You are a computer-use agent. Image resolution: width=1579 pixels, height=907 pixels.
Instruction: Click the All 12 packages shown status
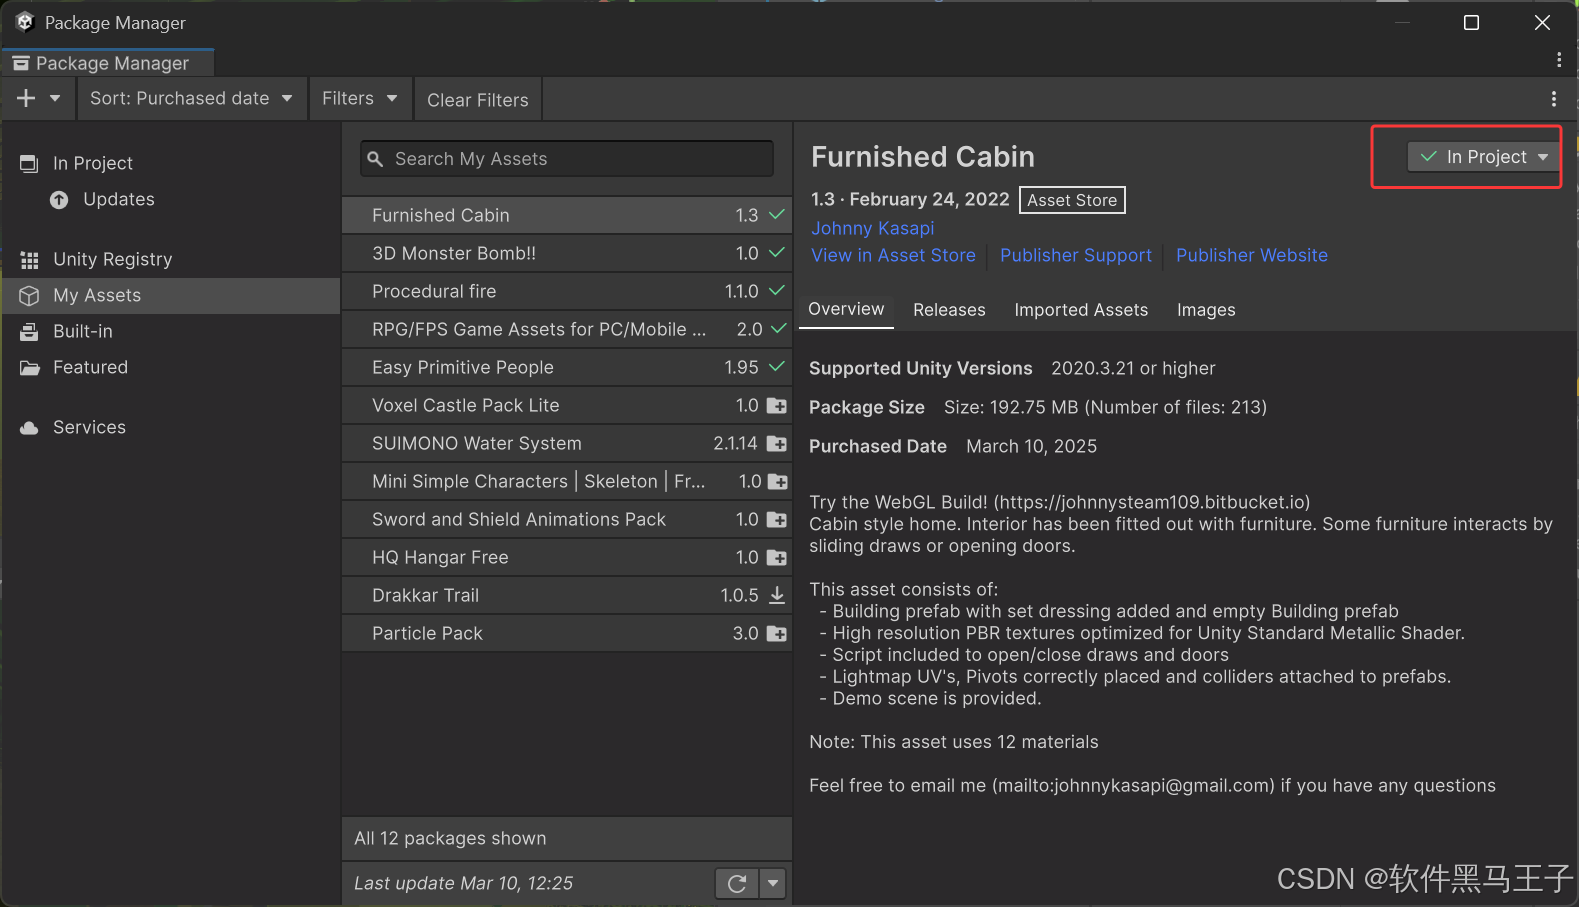pos(450,838)
